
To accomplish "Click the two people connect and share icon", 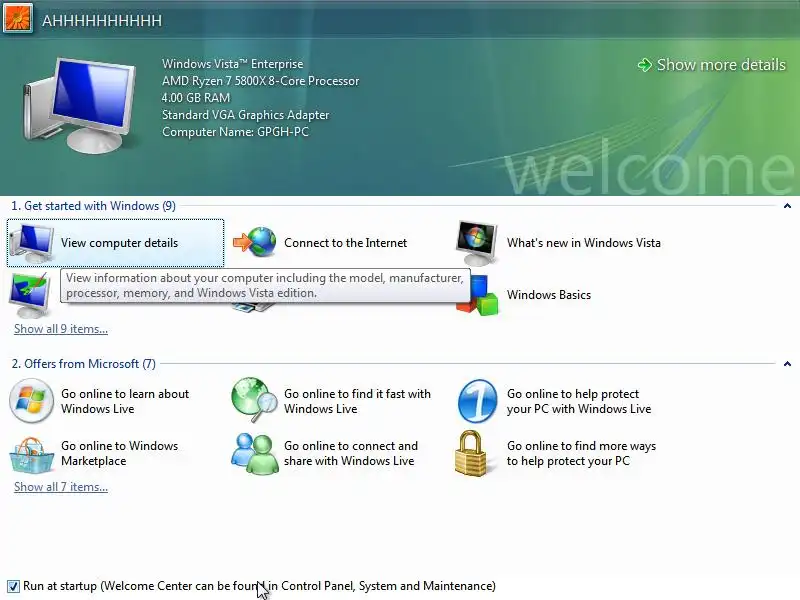I will (254, 454).
